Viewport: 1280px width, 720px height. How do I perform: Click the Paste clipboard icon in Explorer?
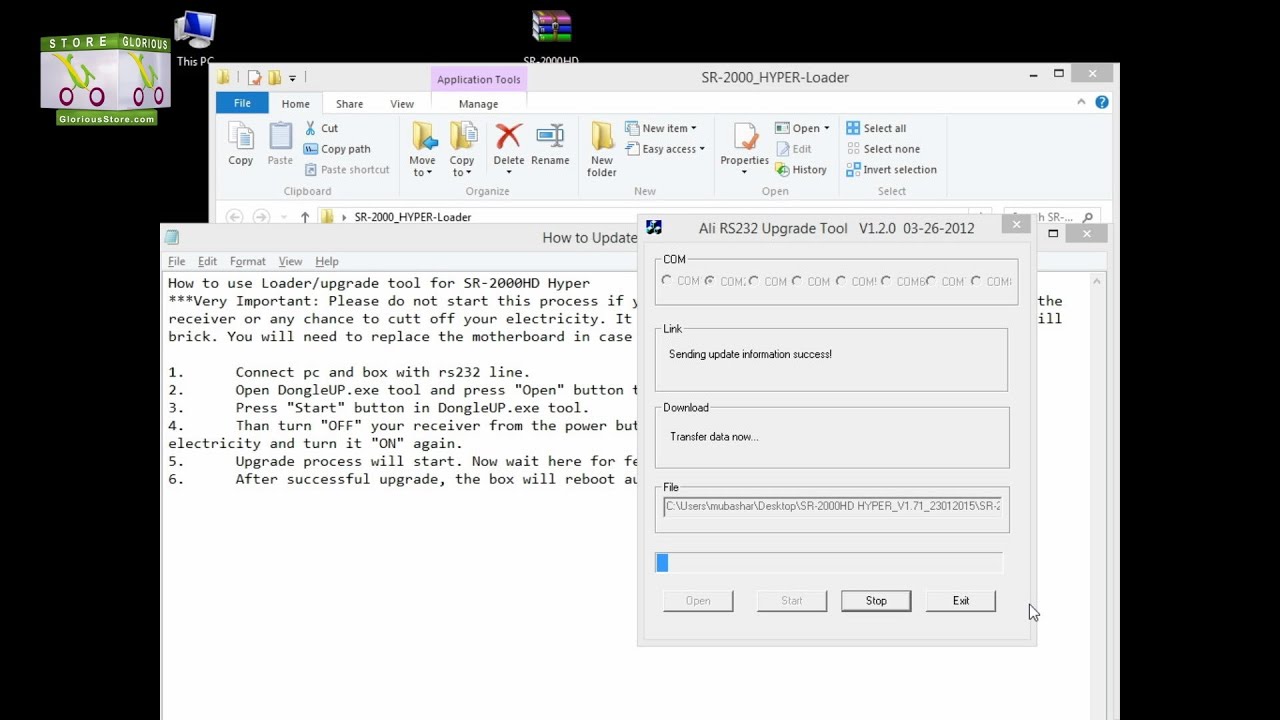click(x=280, y=143)
